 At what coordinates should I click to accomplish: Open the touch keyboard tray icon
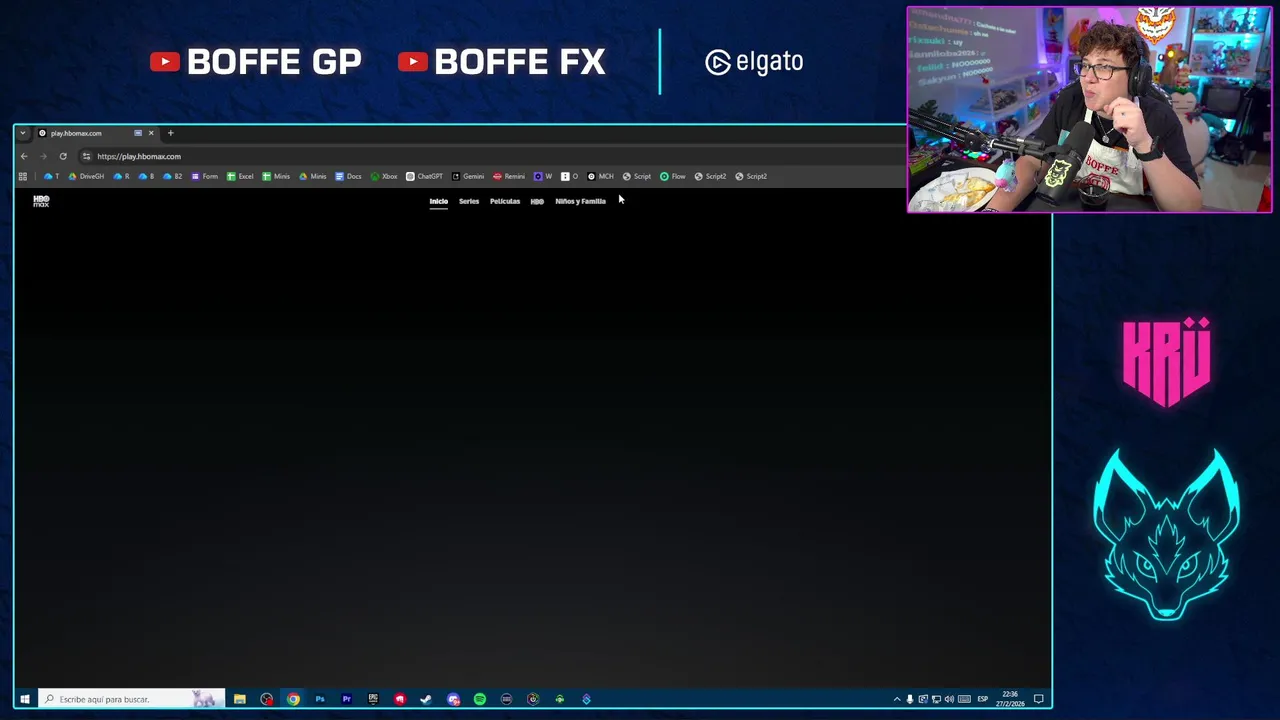pos(964,699)
